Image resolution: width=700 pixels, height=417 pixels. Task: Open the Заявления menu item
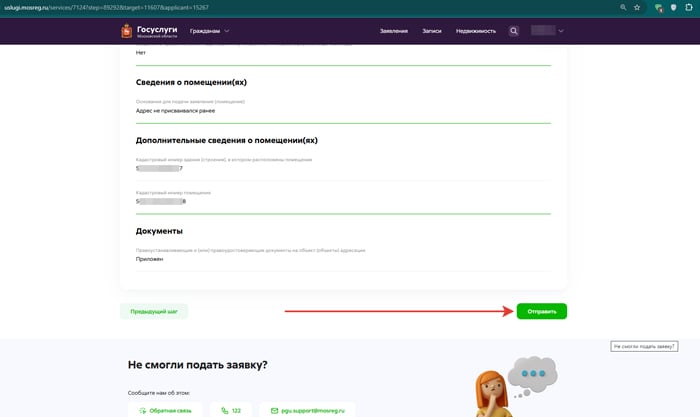394,31
